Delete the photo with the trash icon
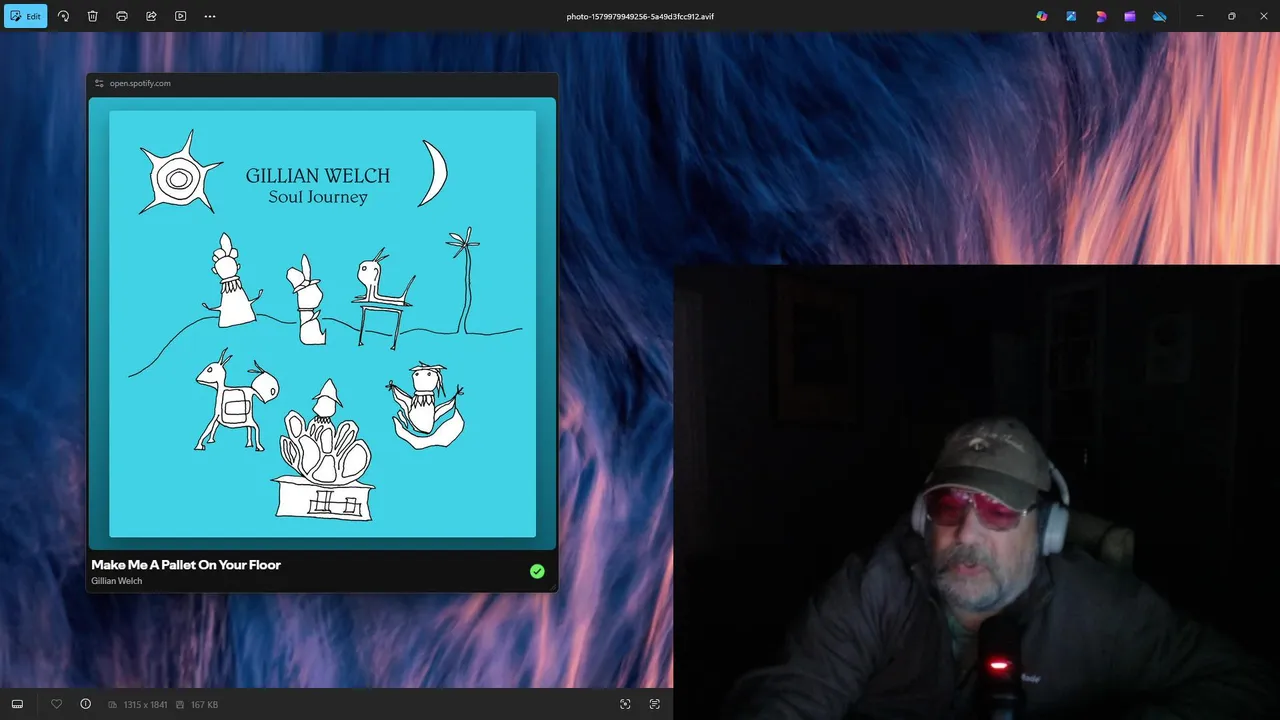 point(92,16)
